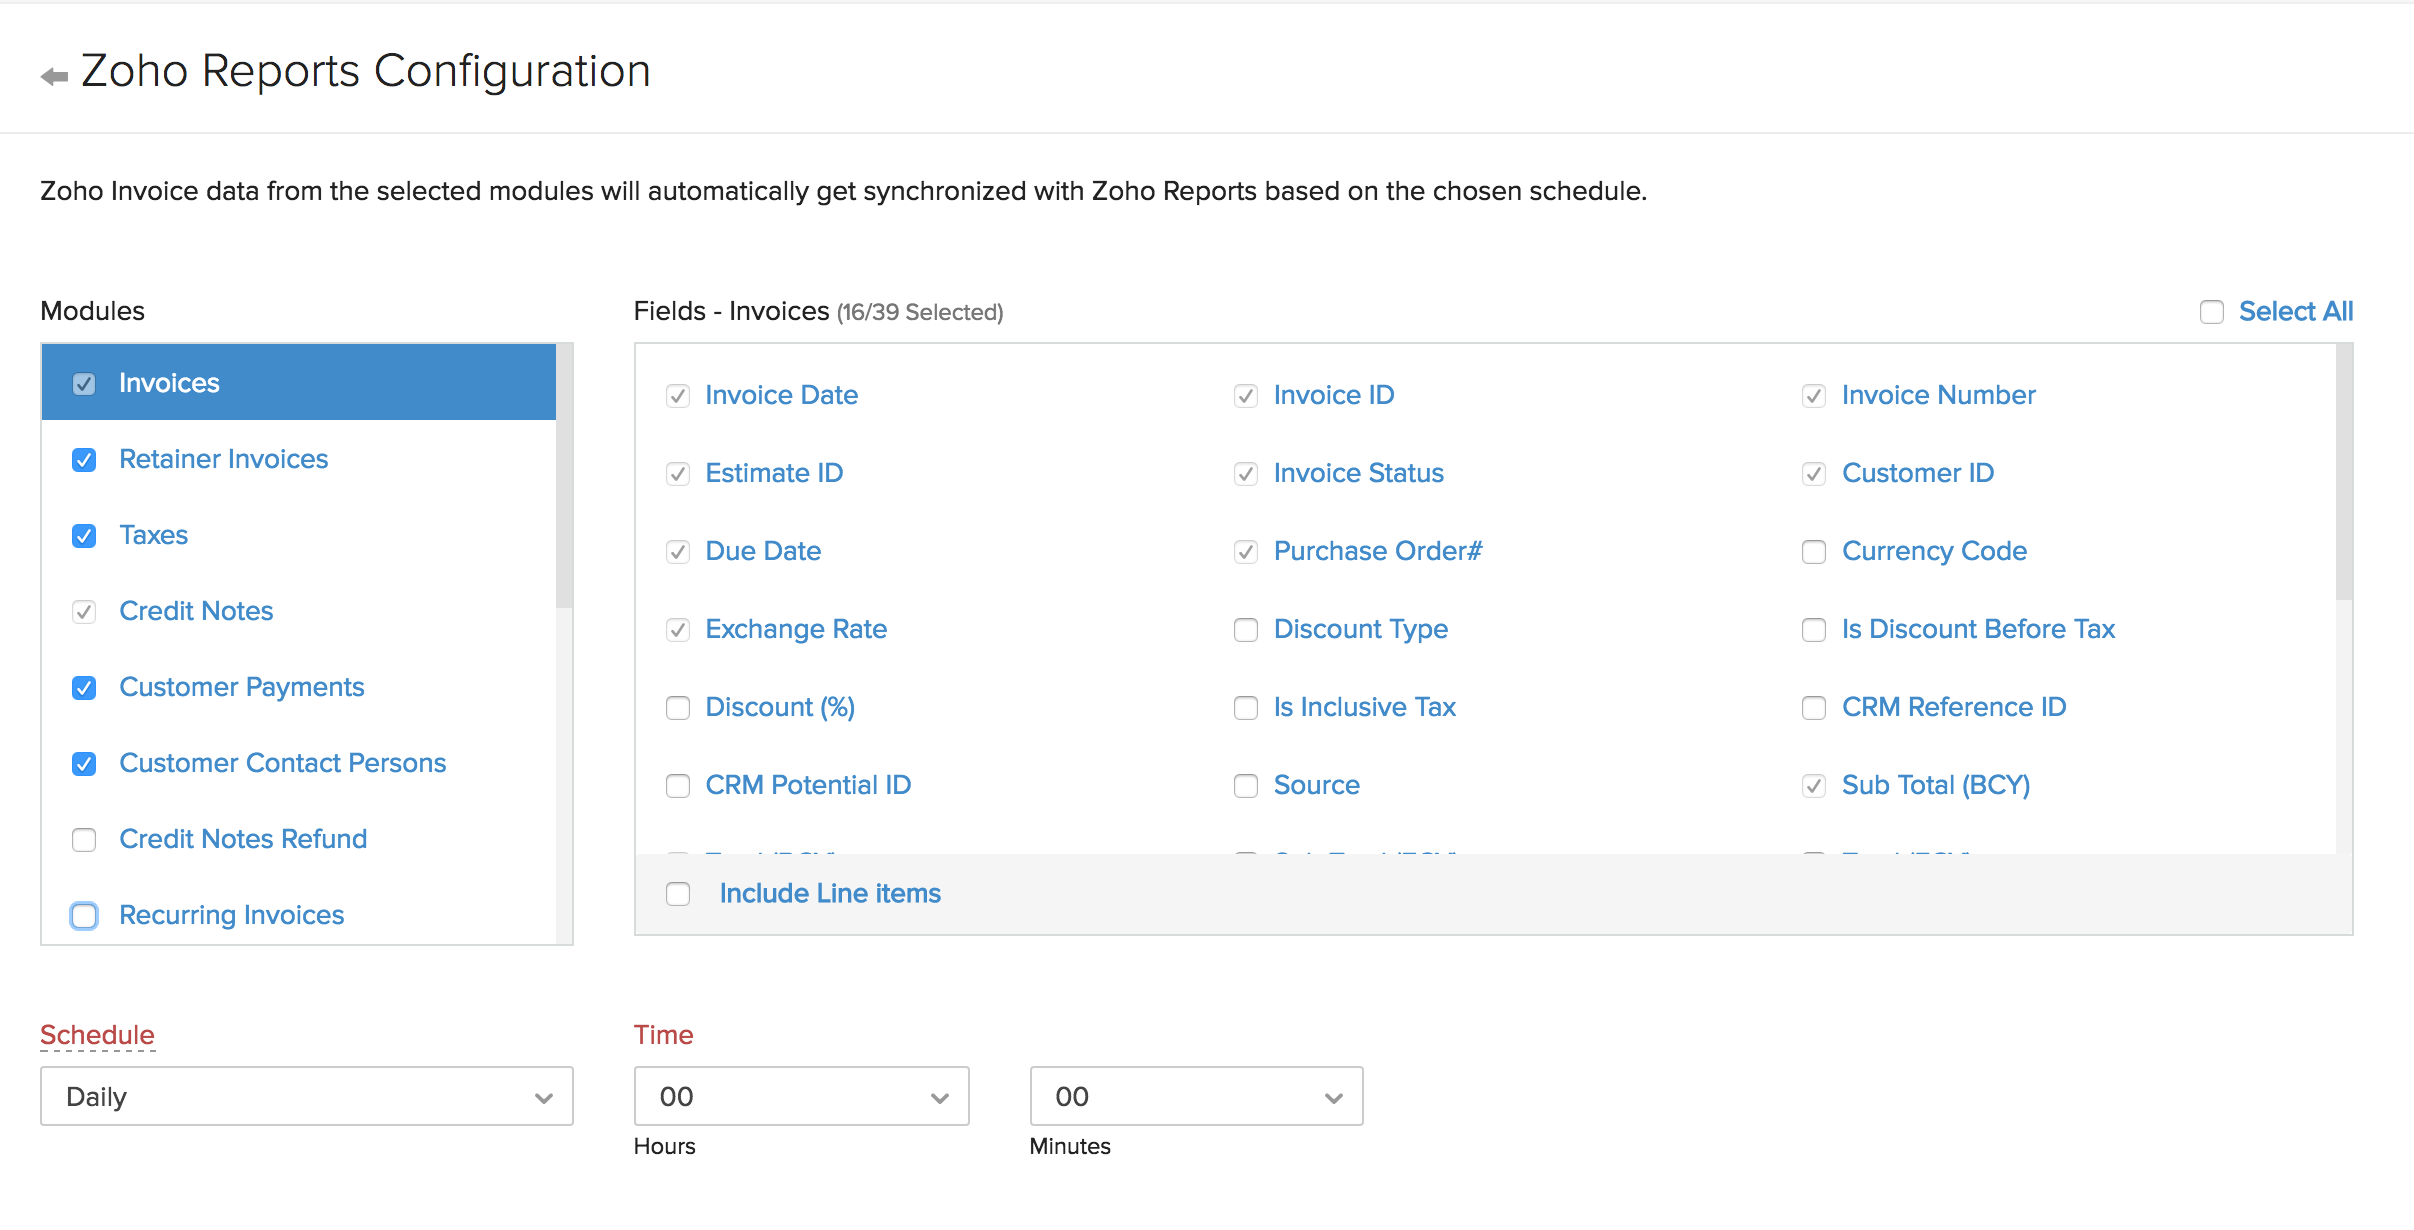Uncheck the Taxes module checkbox
2414x1230 pixels.
coord(84,536)
